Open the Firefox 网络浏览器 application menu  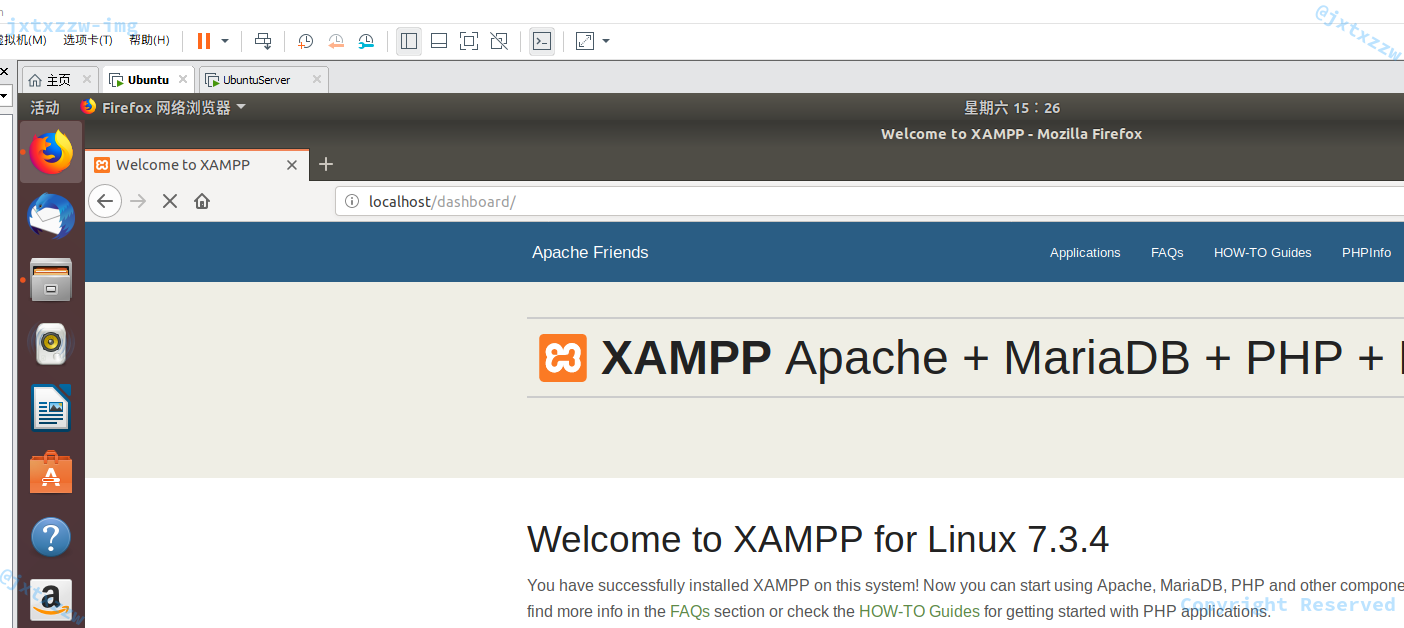[x=164, y=107]
